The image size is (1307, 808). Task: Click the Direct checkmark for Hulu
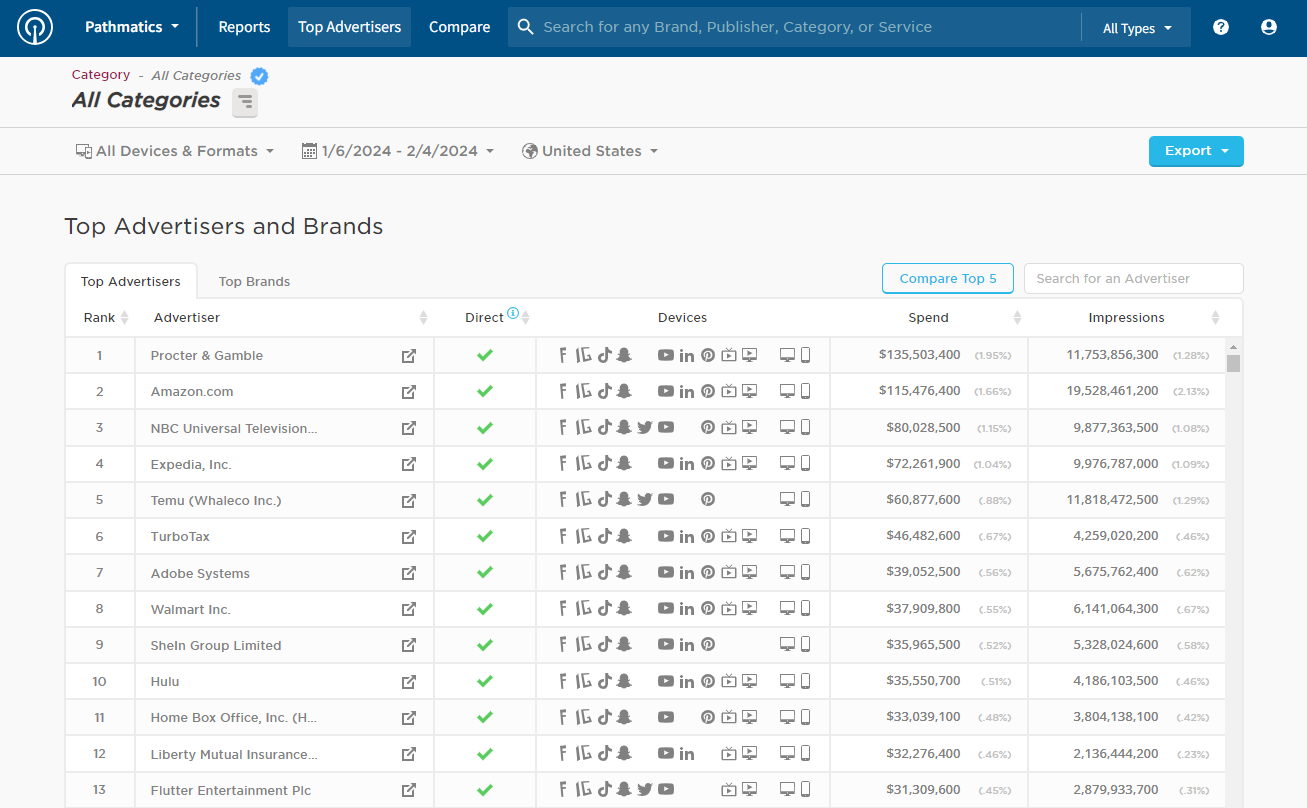[485, 681]
